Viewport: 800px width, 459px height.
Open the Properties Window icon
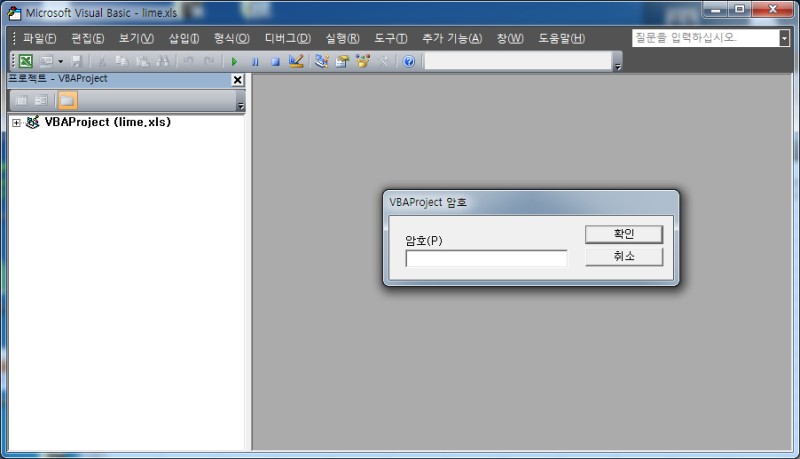[342, 61]
